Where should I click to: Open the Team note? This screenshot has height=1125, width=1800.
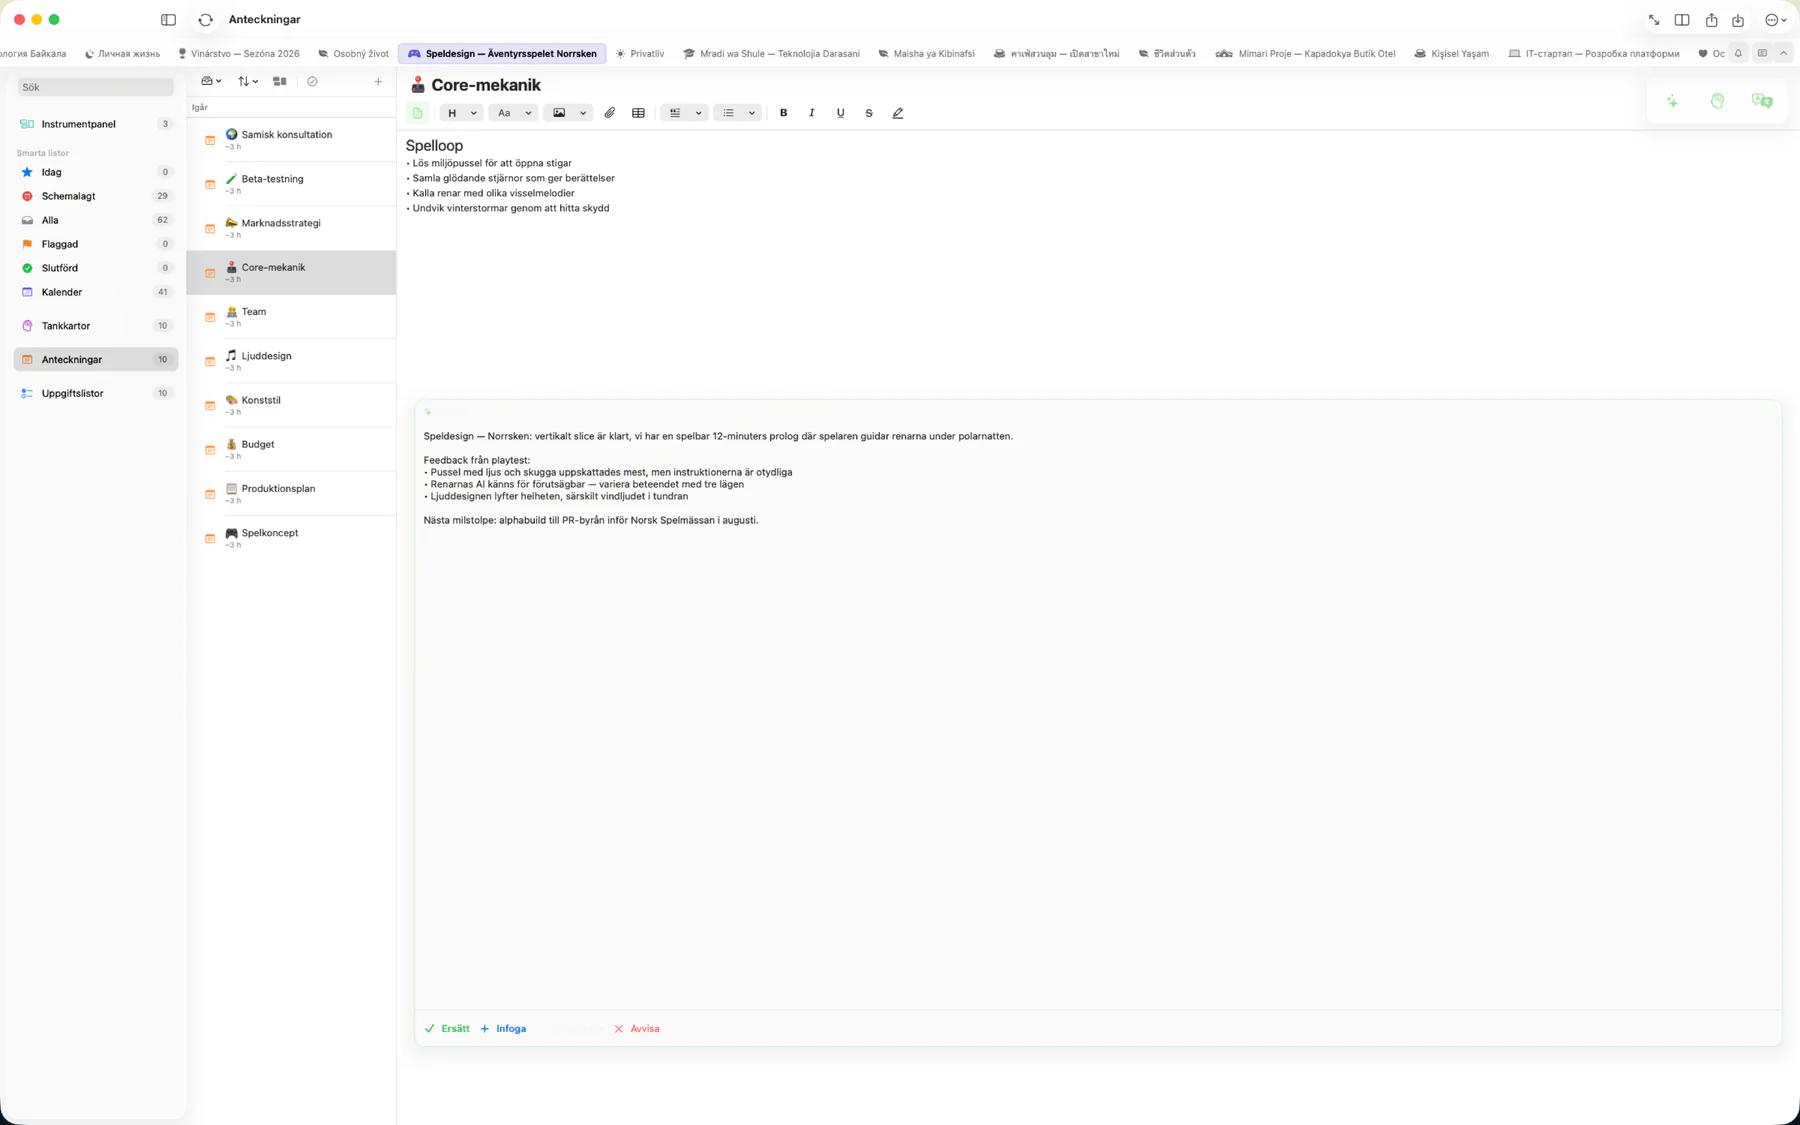(291, 317)
